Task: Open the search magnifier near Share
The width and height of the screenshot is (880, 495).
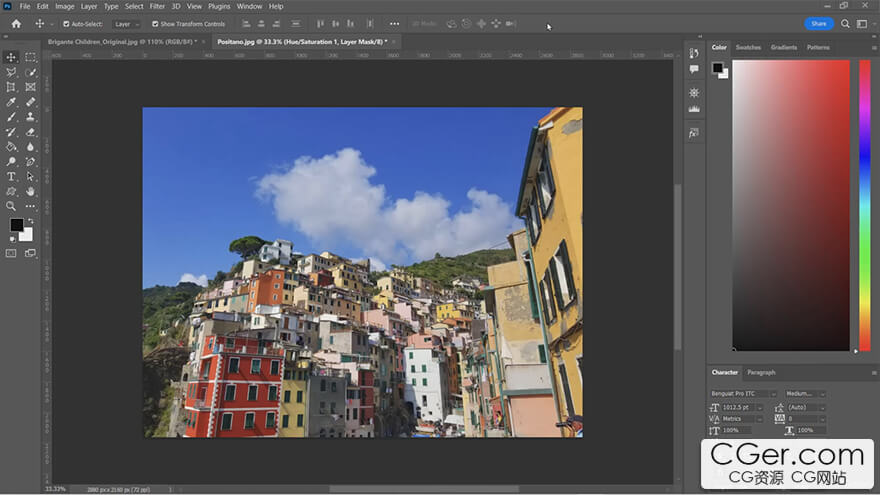Action: pyautogui.click(x=845, y=24)
